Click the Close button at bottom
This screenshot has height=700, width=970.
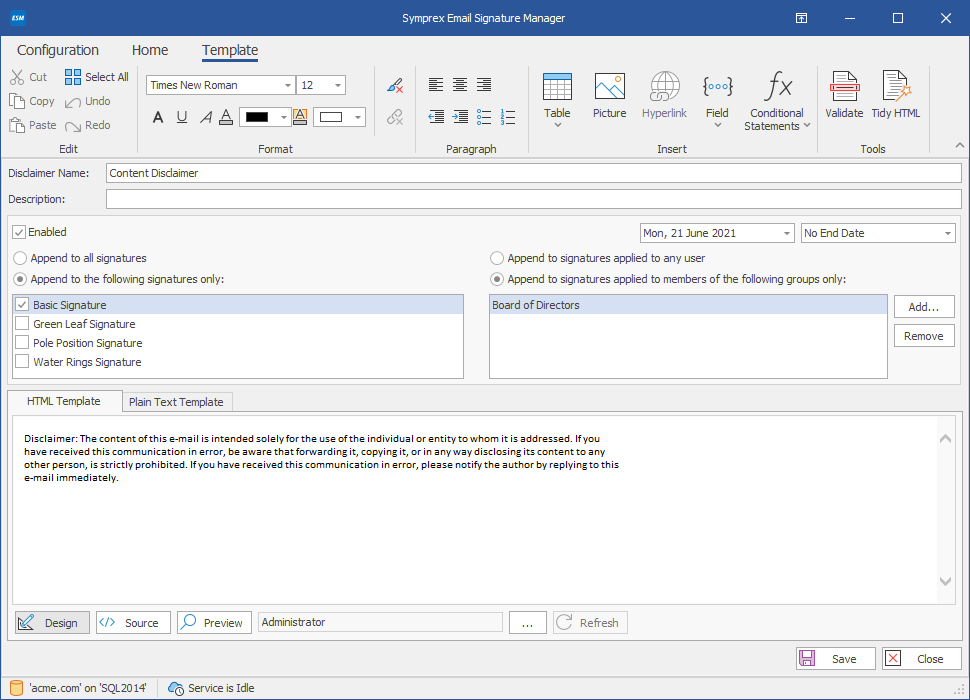tap(921, 659)
